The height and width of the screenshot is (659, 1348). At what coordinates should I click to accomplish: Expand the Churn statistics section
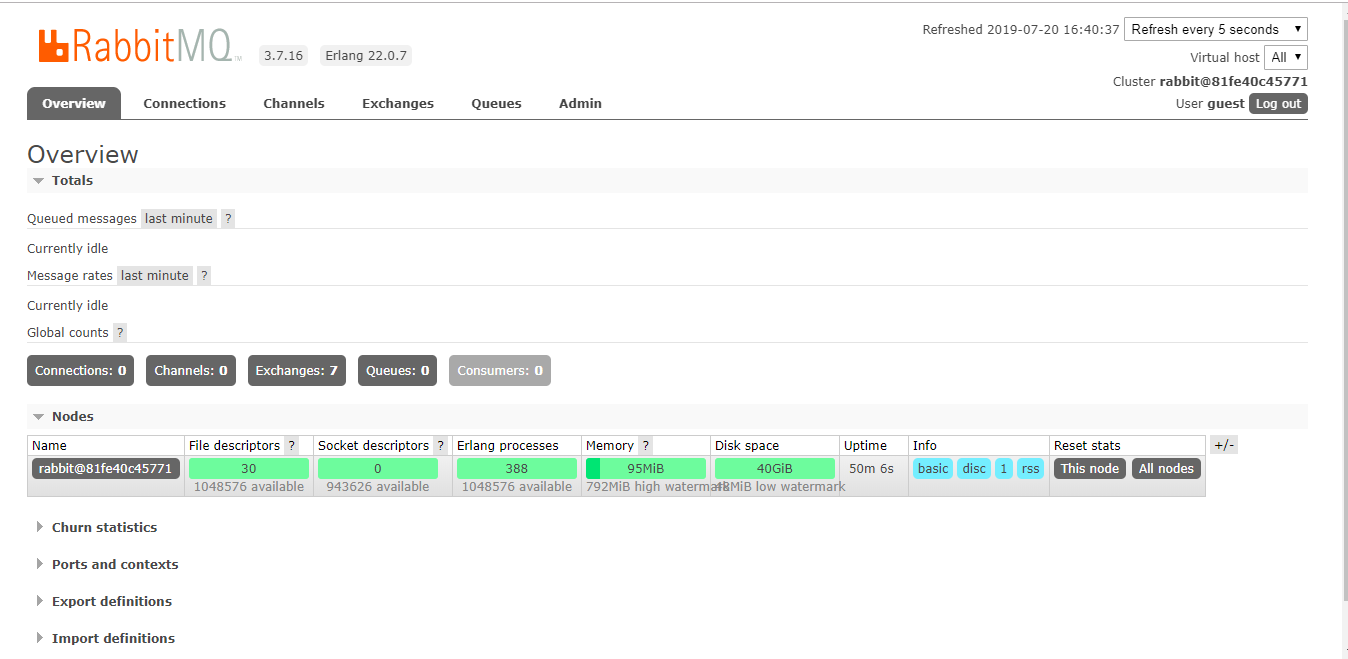(104, 528)
